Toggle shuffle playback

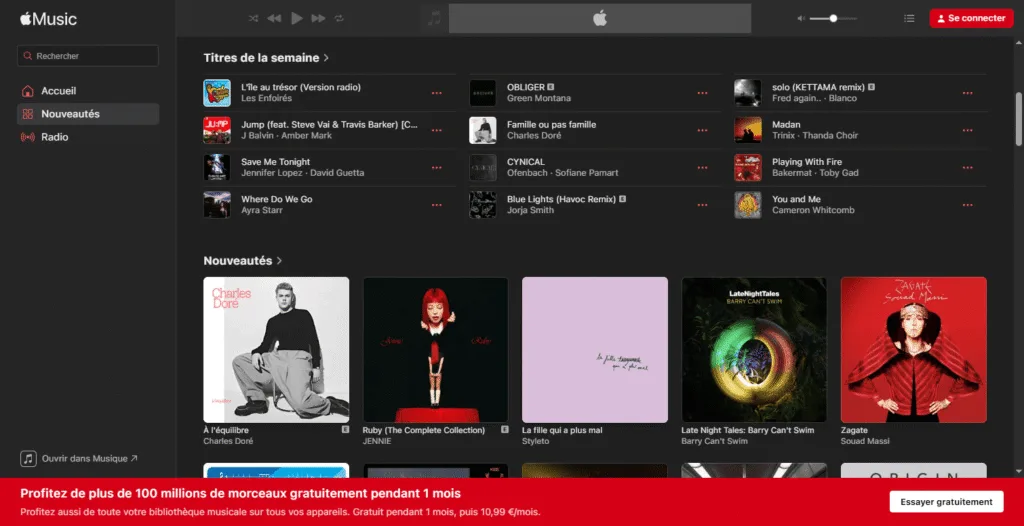253,18
